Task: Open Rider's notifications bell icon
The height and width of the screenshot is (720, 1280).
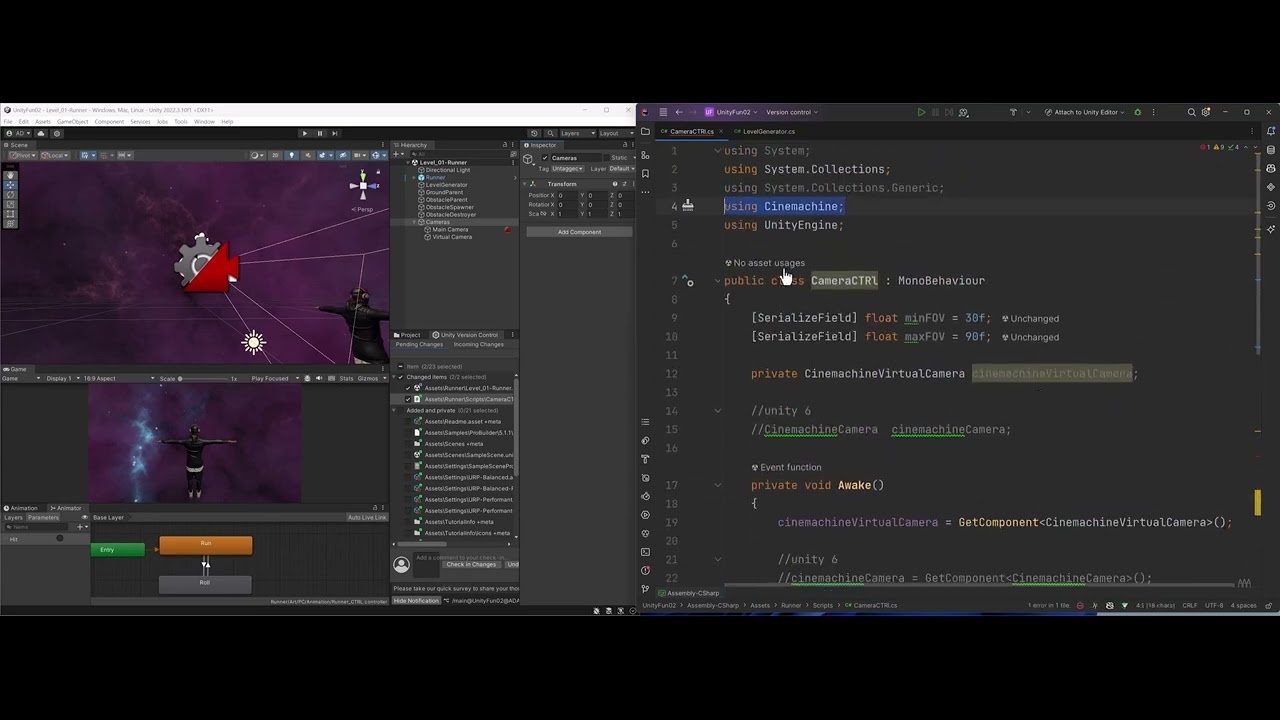Action: (x=1270, y=132)
